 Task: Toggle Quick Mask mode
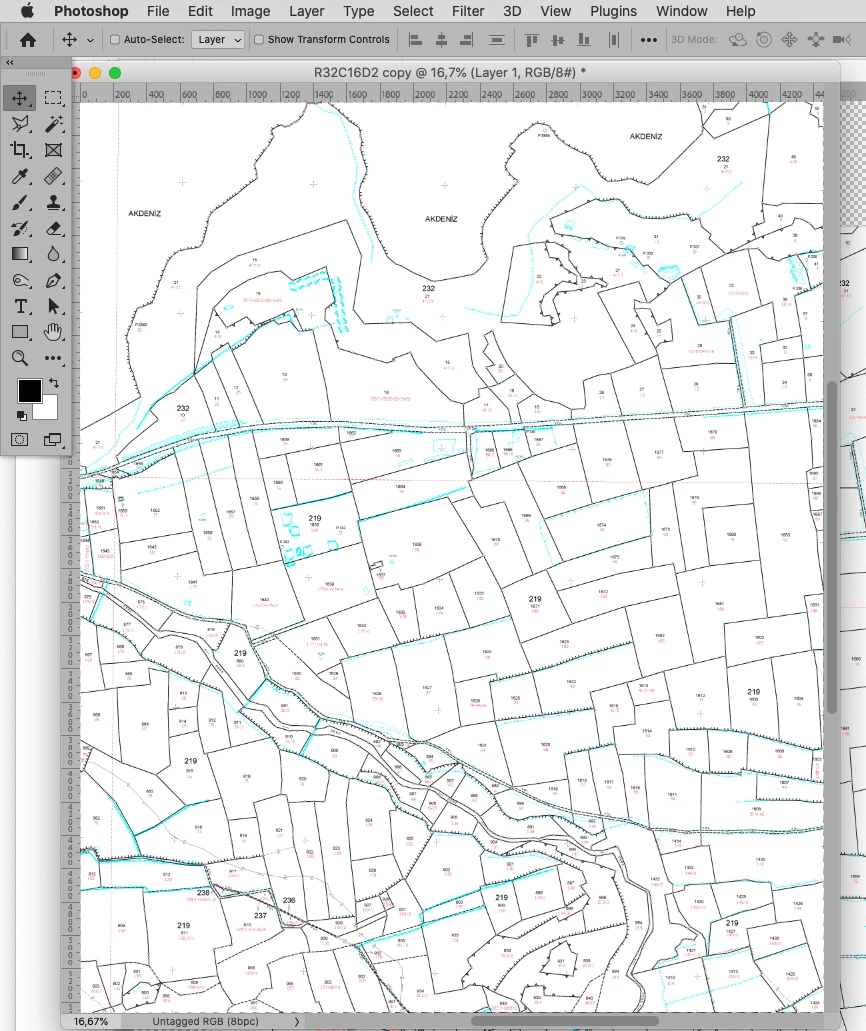pyautogui.click(x=20, y=439)
